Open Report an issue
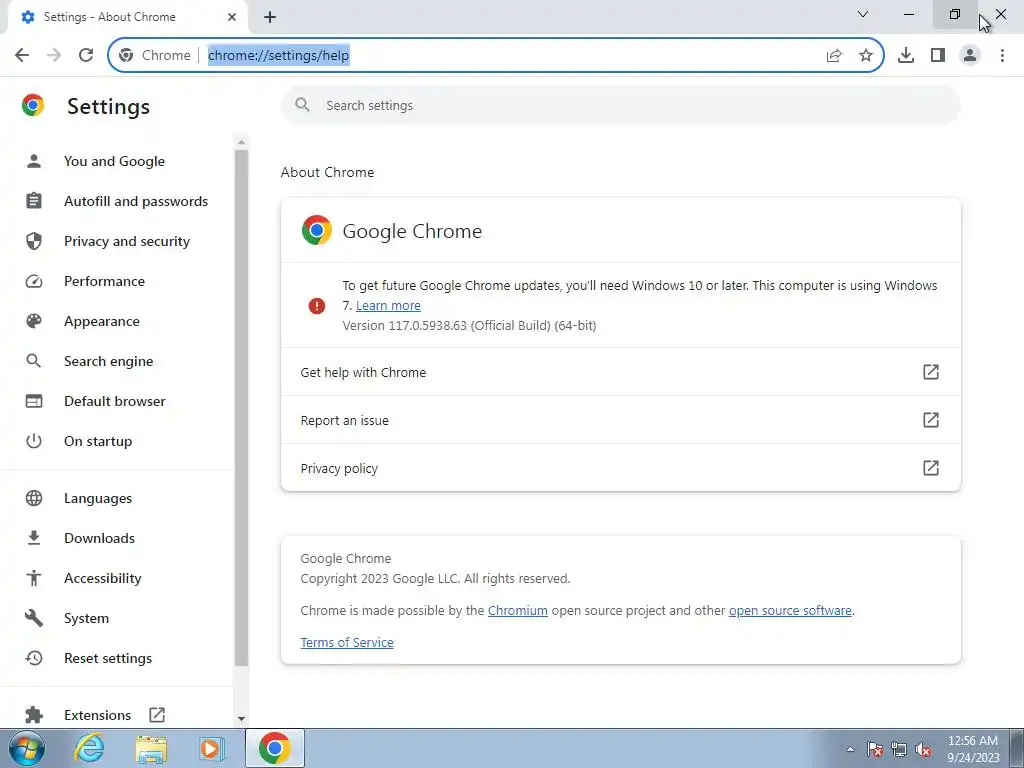1024x768 pixels. pos(620,420)
